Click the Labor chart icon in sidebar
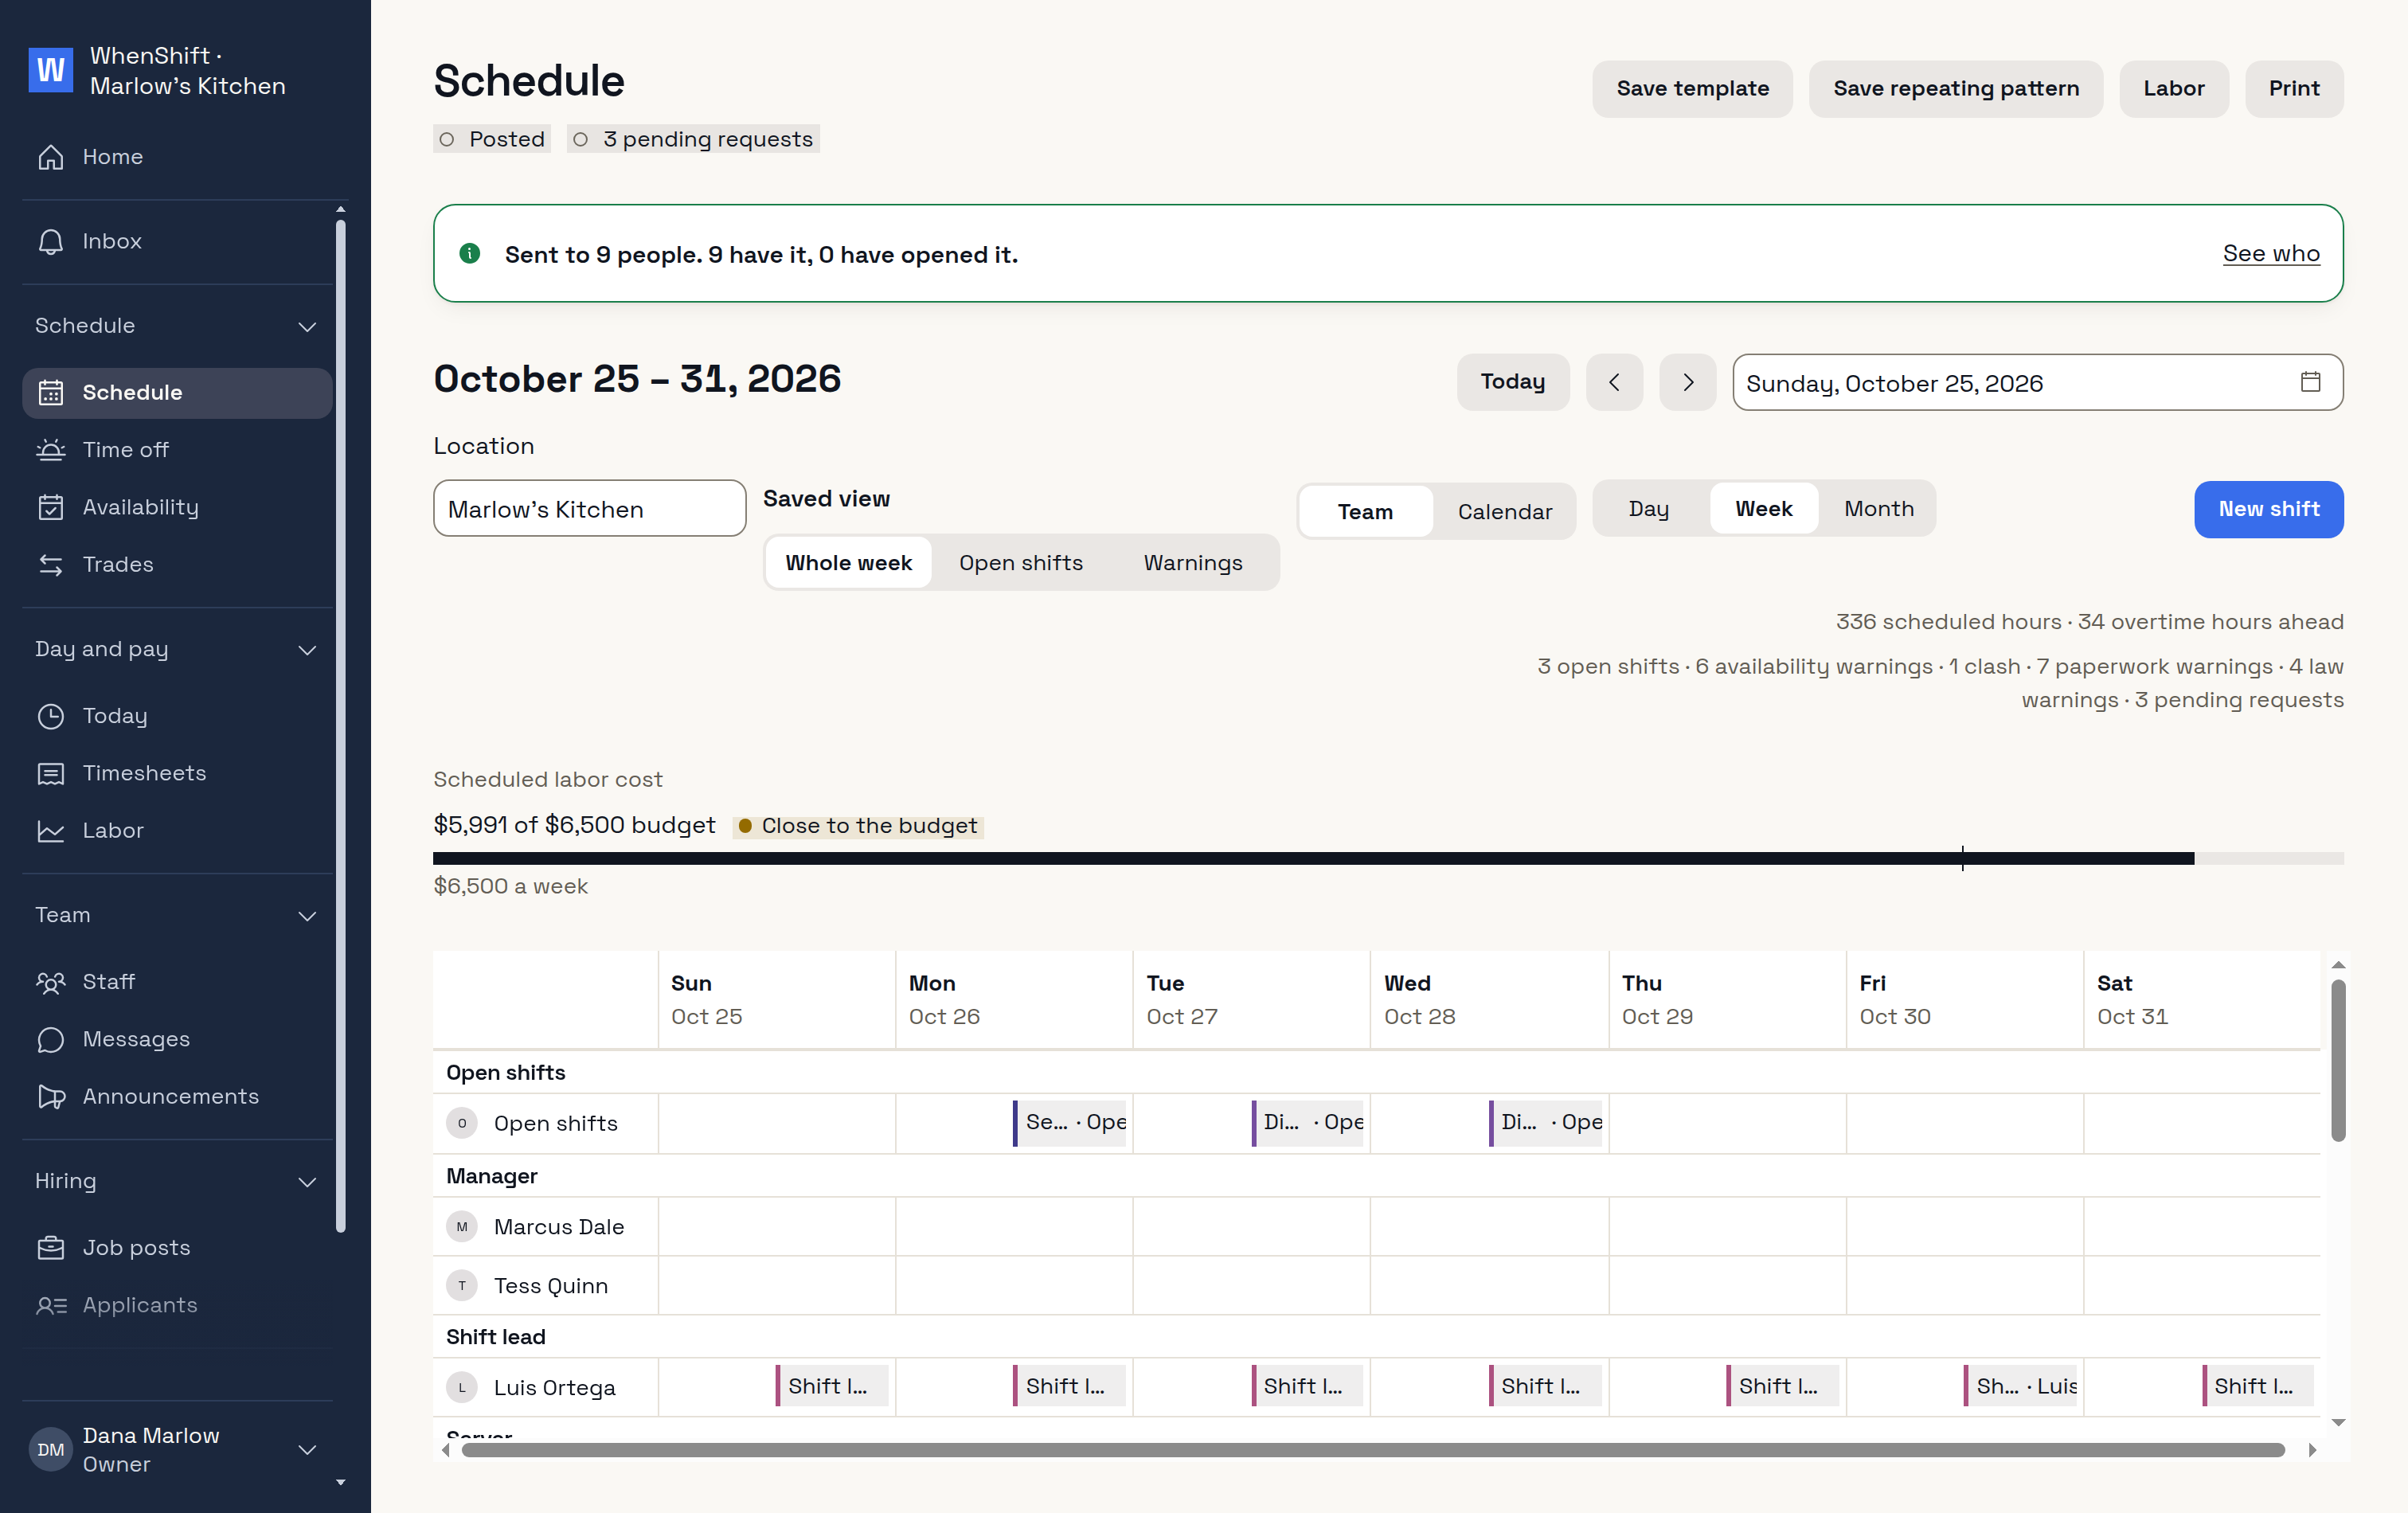The width and height of the screenshot is (2408, 1513). 51,830
